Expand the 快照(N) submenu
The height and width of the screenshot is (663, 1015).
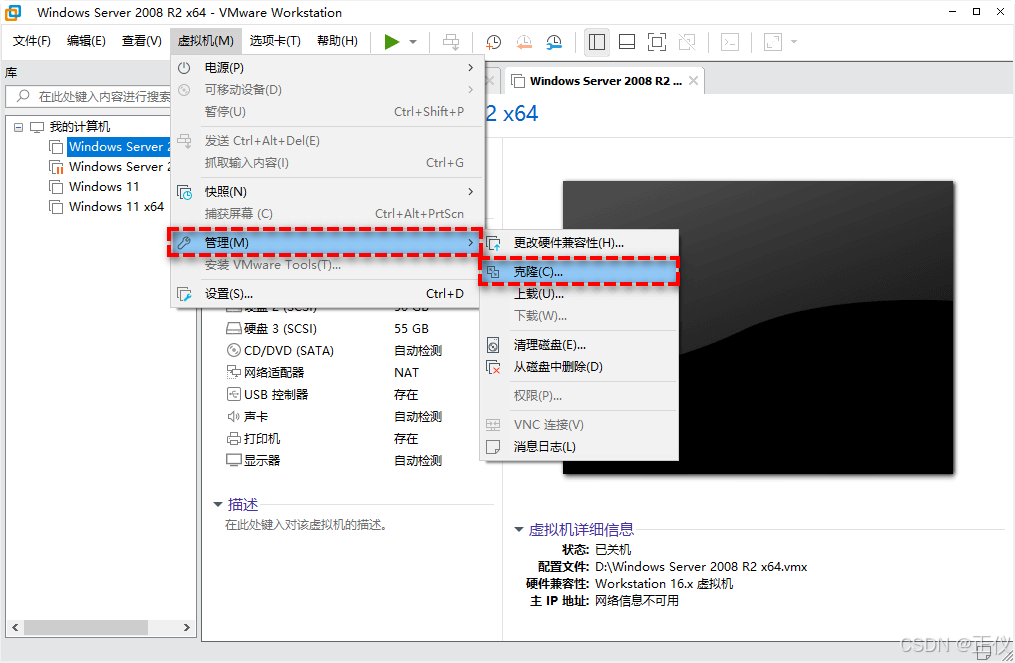(x=327, y=192)
